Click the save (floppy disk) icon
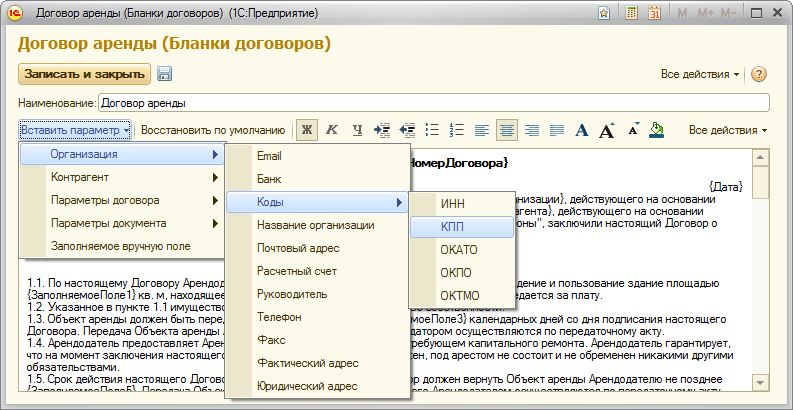This screenshot has height=410, width=793. [x=165, y=74]
